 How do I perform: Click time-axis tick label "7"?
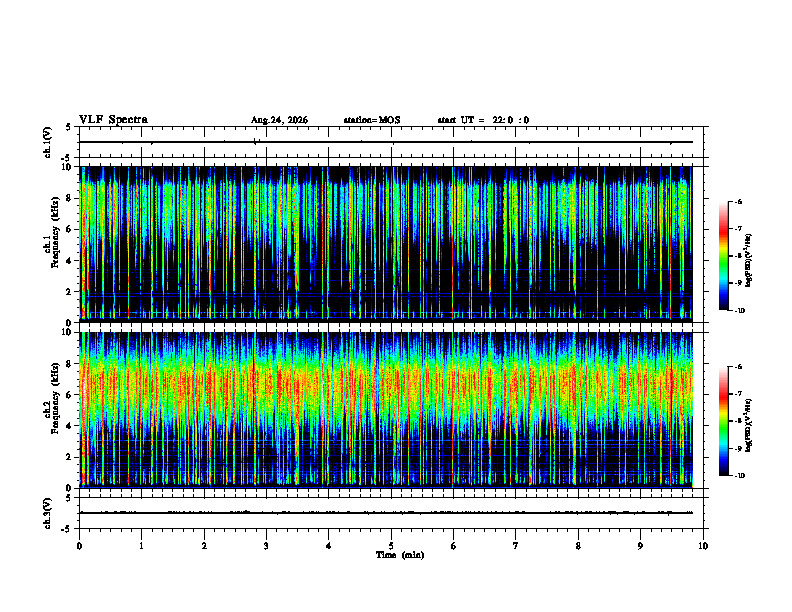tap(516, 546)
